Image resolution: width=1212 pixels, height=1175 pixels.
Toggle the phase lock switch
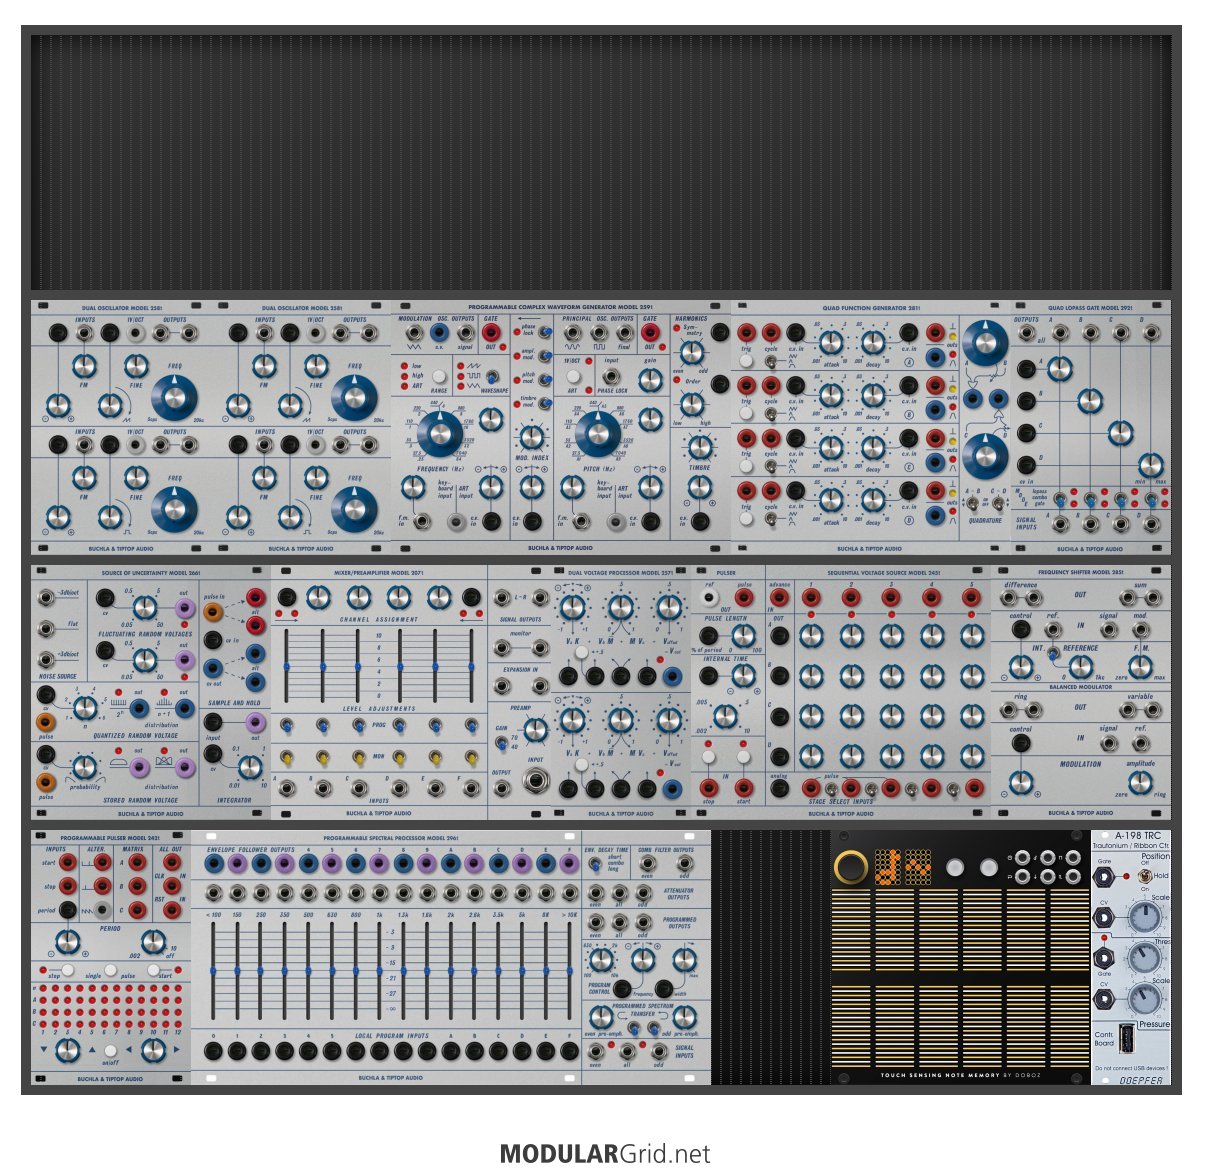click(x=546, y=330)
